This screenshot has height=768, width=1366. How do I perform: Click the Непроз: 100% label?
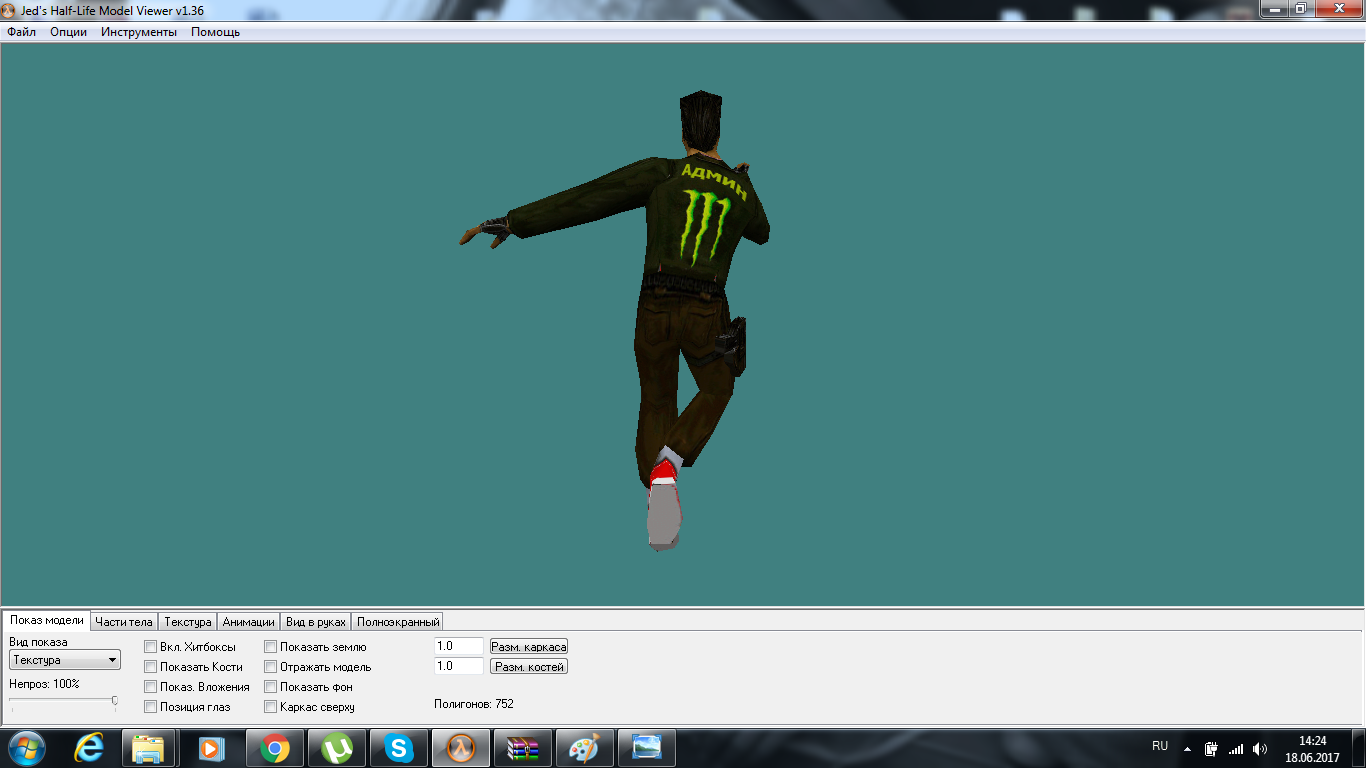pyautogui.click(x=44, y=684)
